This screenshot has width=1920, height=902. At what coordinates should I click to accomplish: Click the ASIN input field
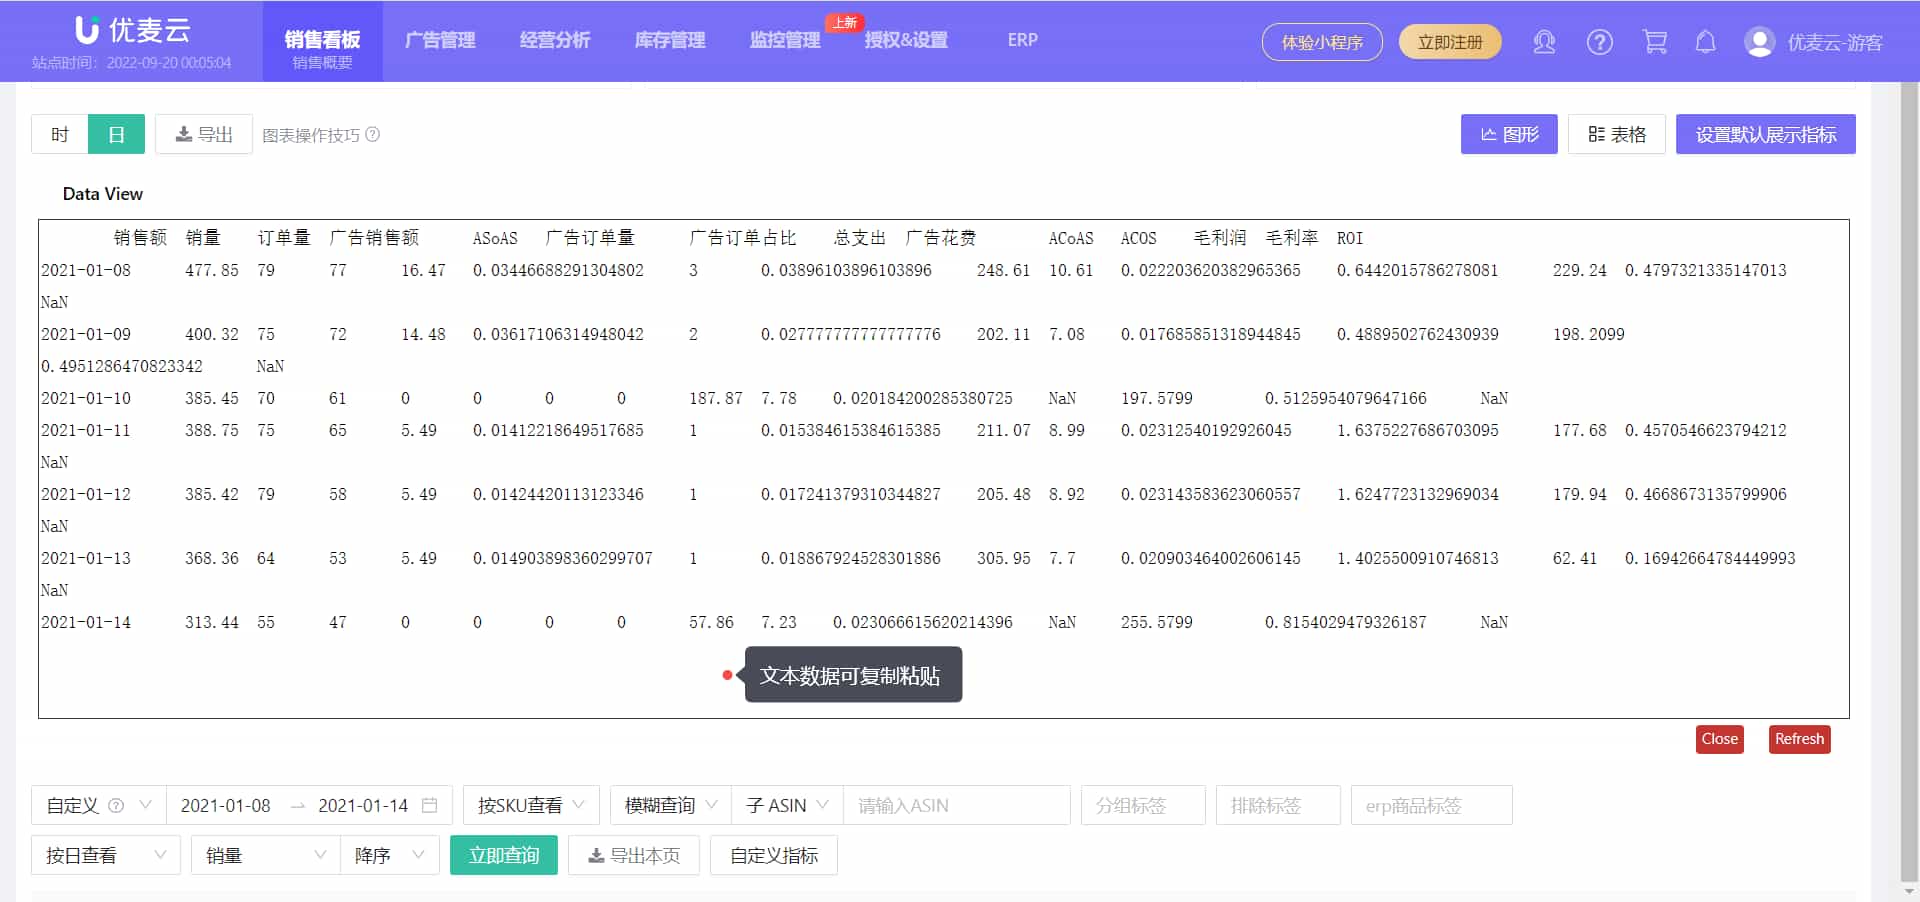click(957, 805)
